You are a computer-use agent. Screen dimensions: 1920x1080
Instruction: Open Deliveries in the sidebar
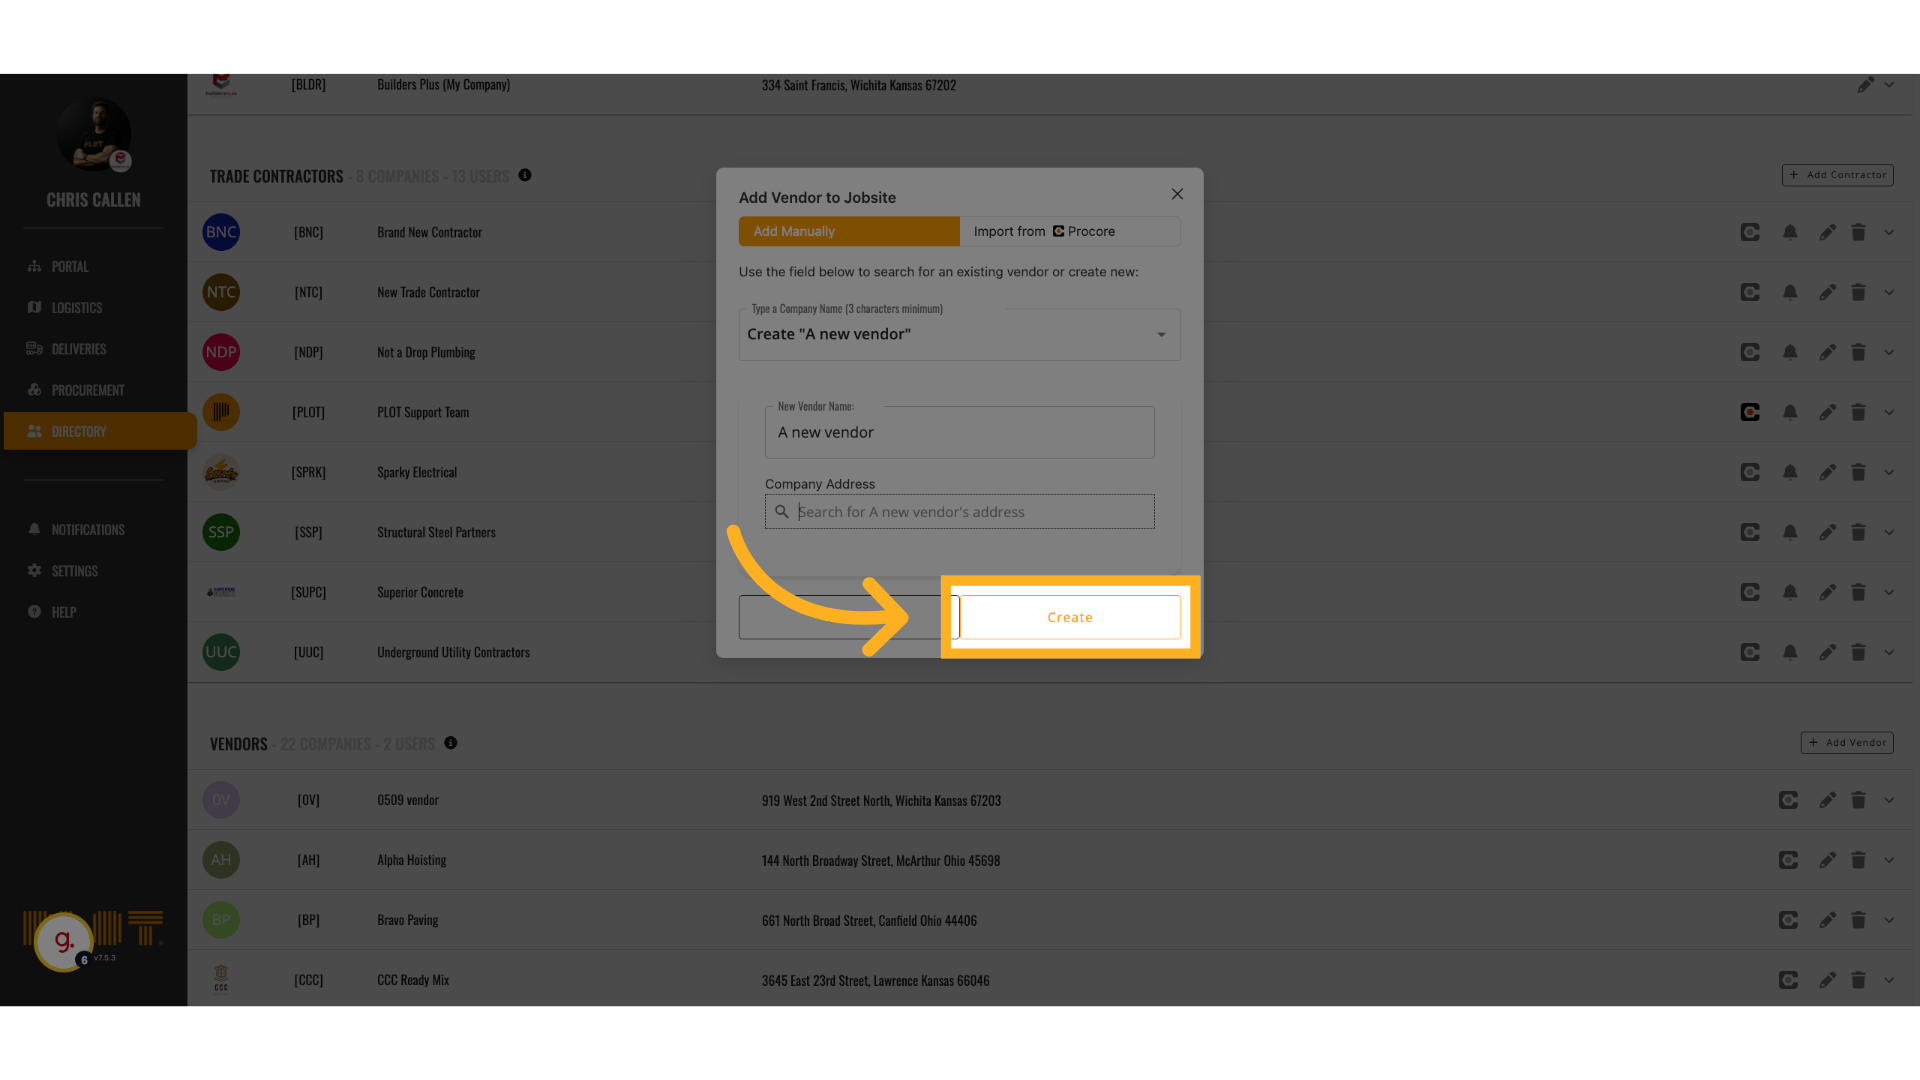[x=78, y=349]
